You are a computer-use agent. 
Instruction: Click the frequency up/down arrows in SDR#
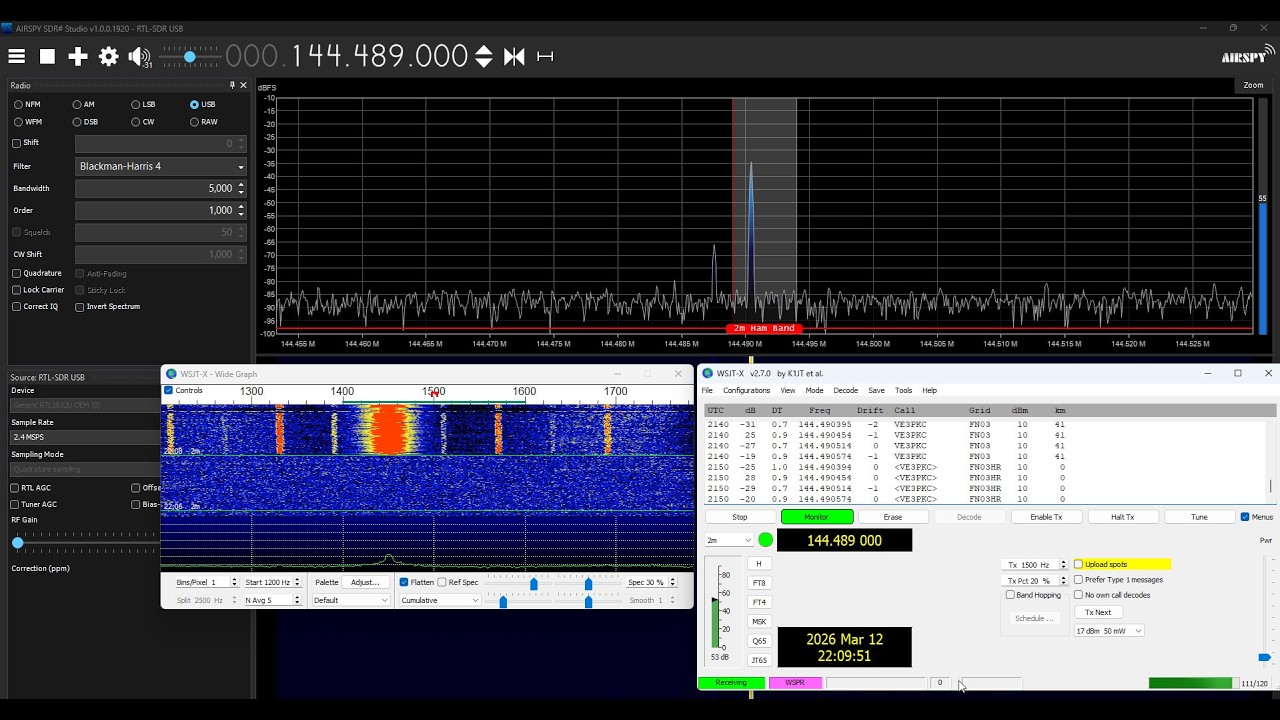[x=484, y=56]
